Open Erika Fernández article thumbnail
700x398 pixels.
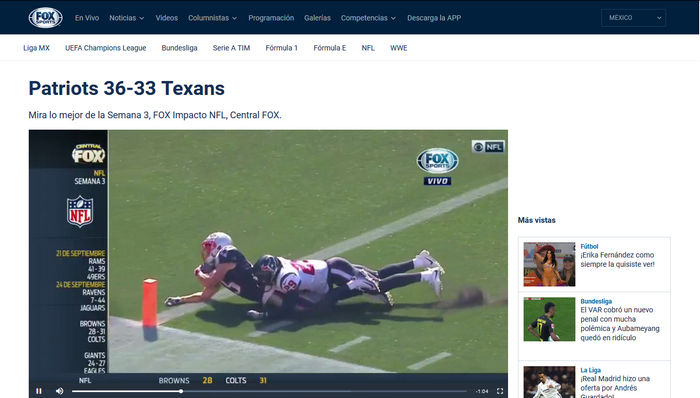tap(549, 264)
